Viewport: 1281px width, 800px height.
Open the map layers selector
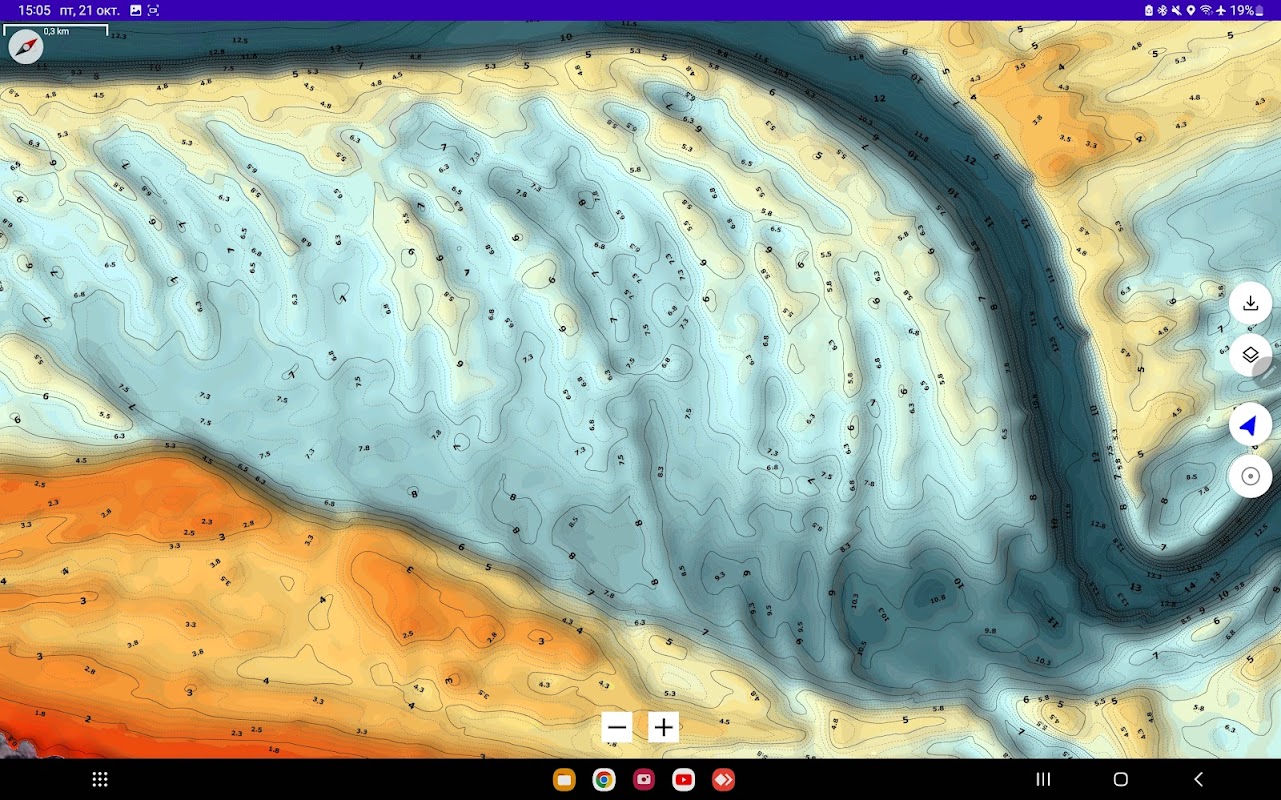coord(1250,355)
